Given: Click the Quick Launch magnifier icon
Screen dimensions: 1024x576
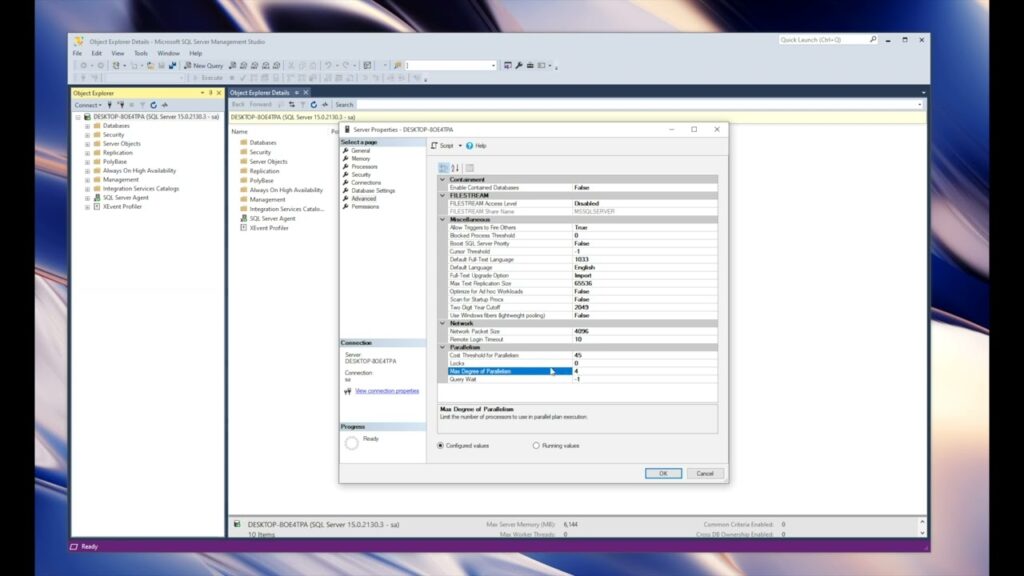Looking at the screenshot, I should click(873, 40).
